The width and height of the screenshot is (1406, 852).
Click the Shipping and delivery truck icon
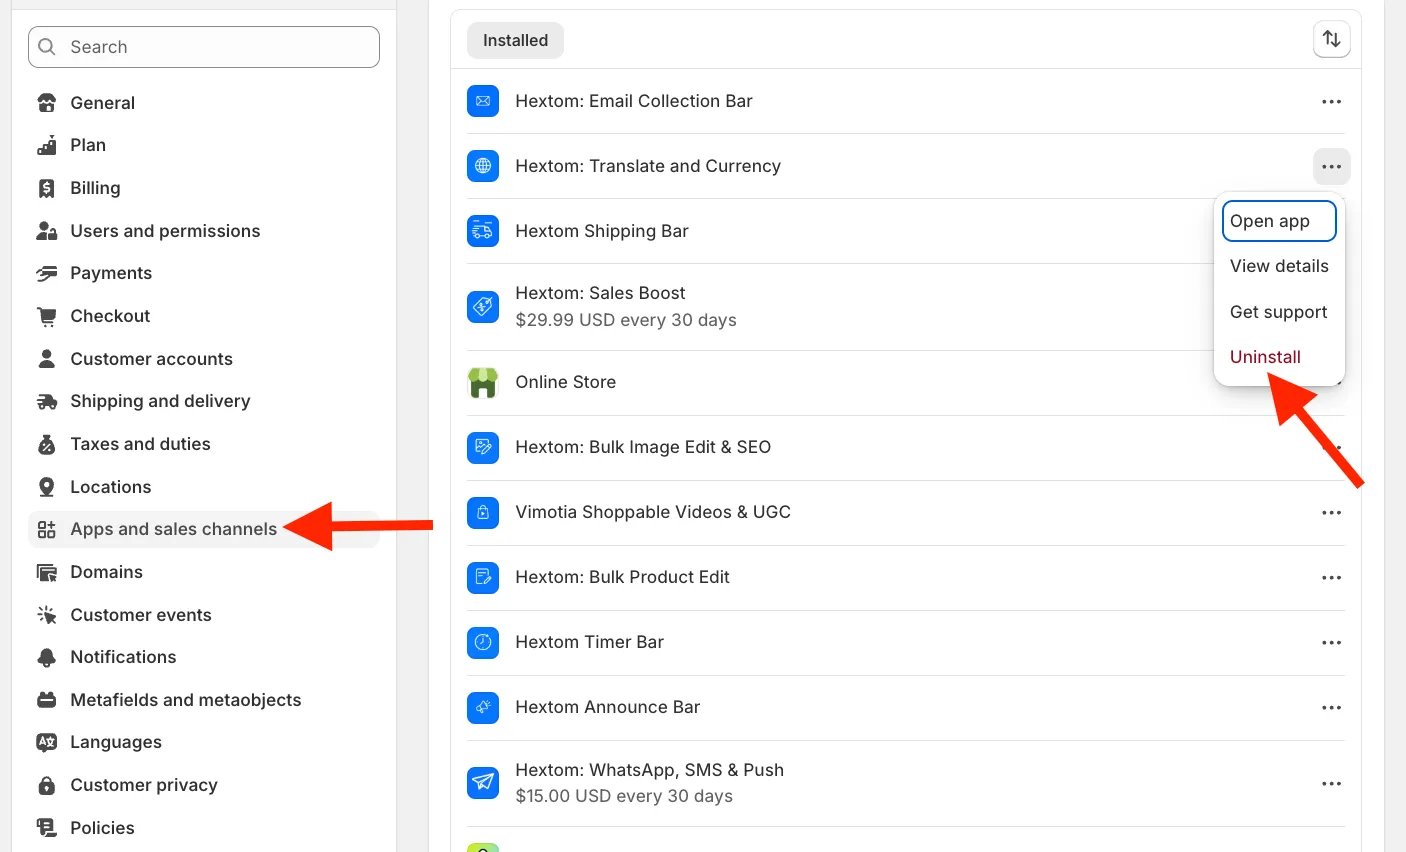47,401
